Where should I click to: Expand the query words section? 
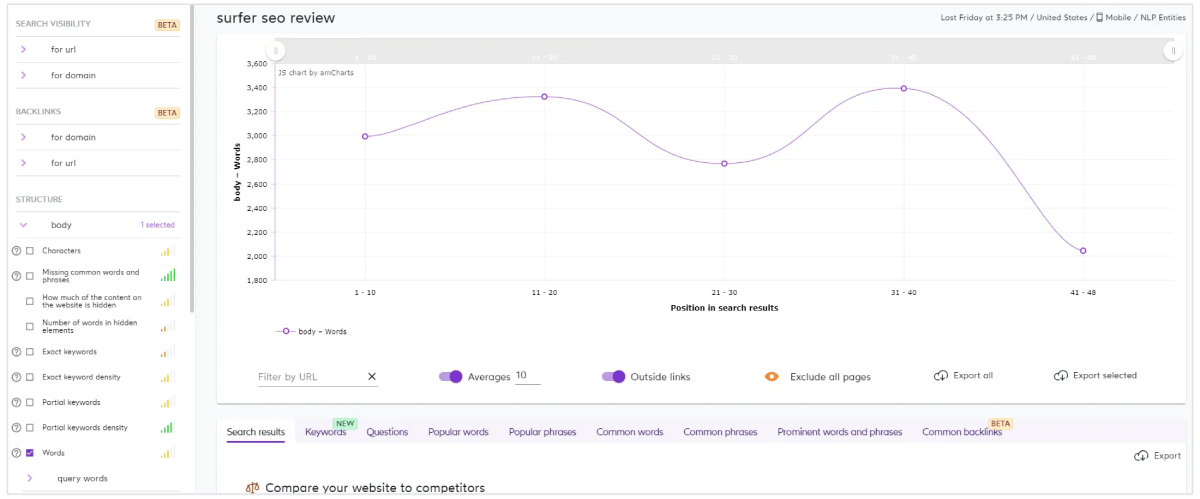[29, 478]
